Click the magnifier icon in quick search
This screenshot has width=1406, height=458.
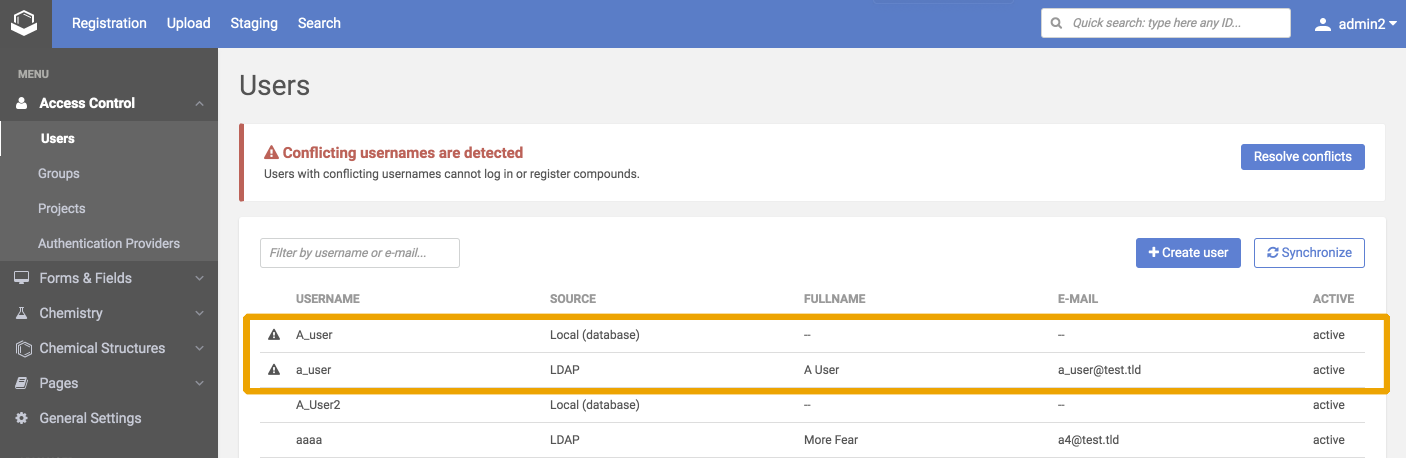(x=1057, y=23)
